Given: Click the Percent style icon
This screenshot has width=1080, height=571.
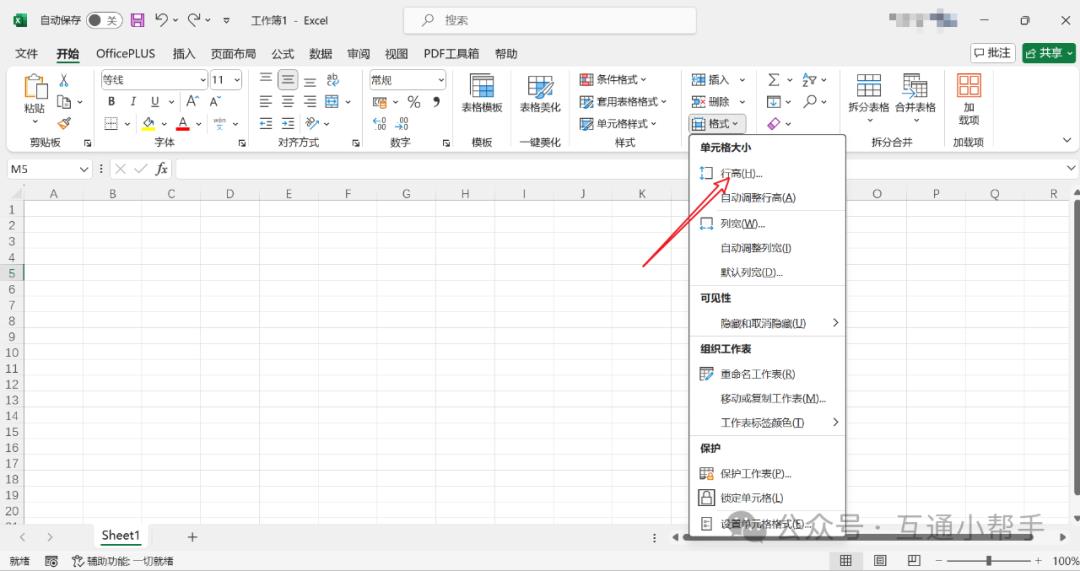Looking at the screenshot, I should pos(414,102).
